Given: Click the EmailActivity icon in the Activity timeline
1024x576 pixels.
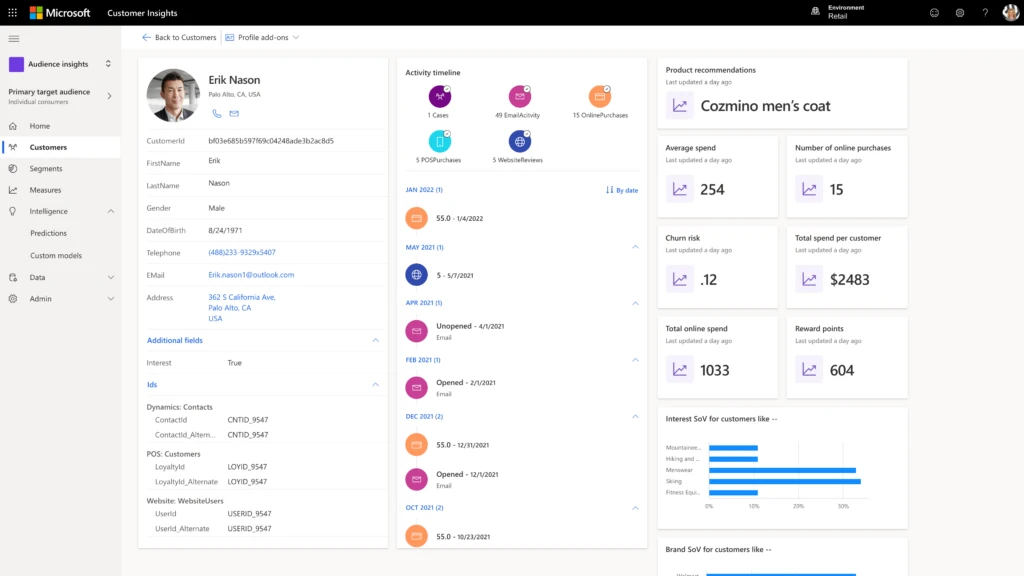Looking at the screenshot, I should (x=519, y=97).
